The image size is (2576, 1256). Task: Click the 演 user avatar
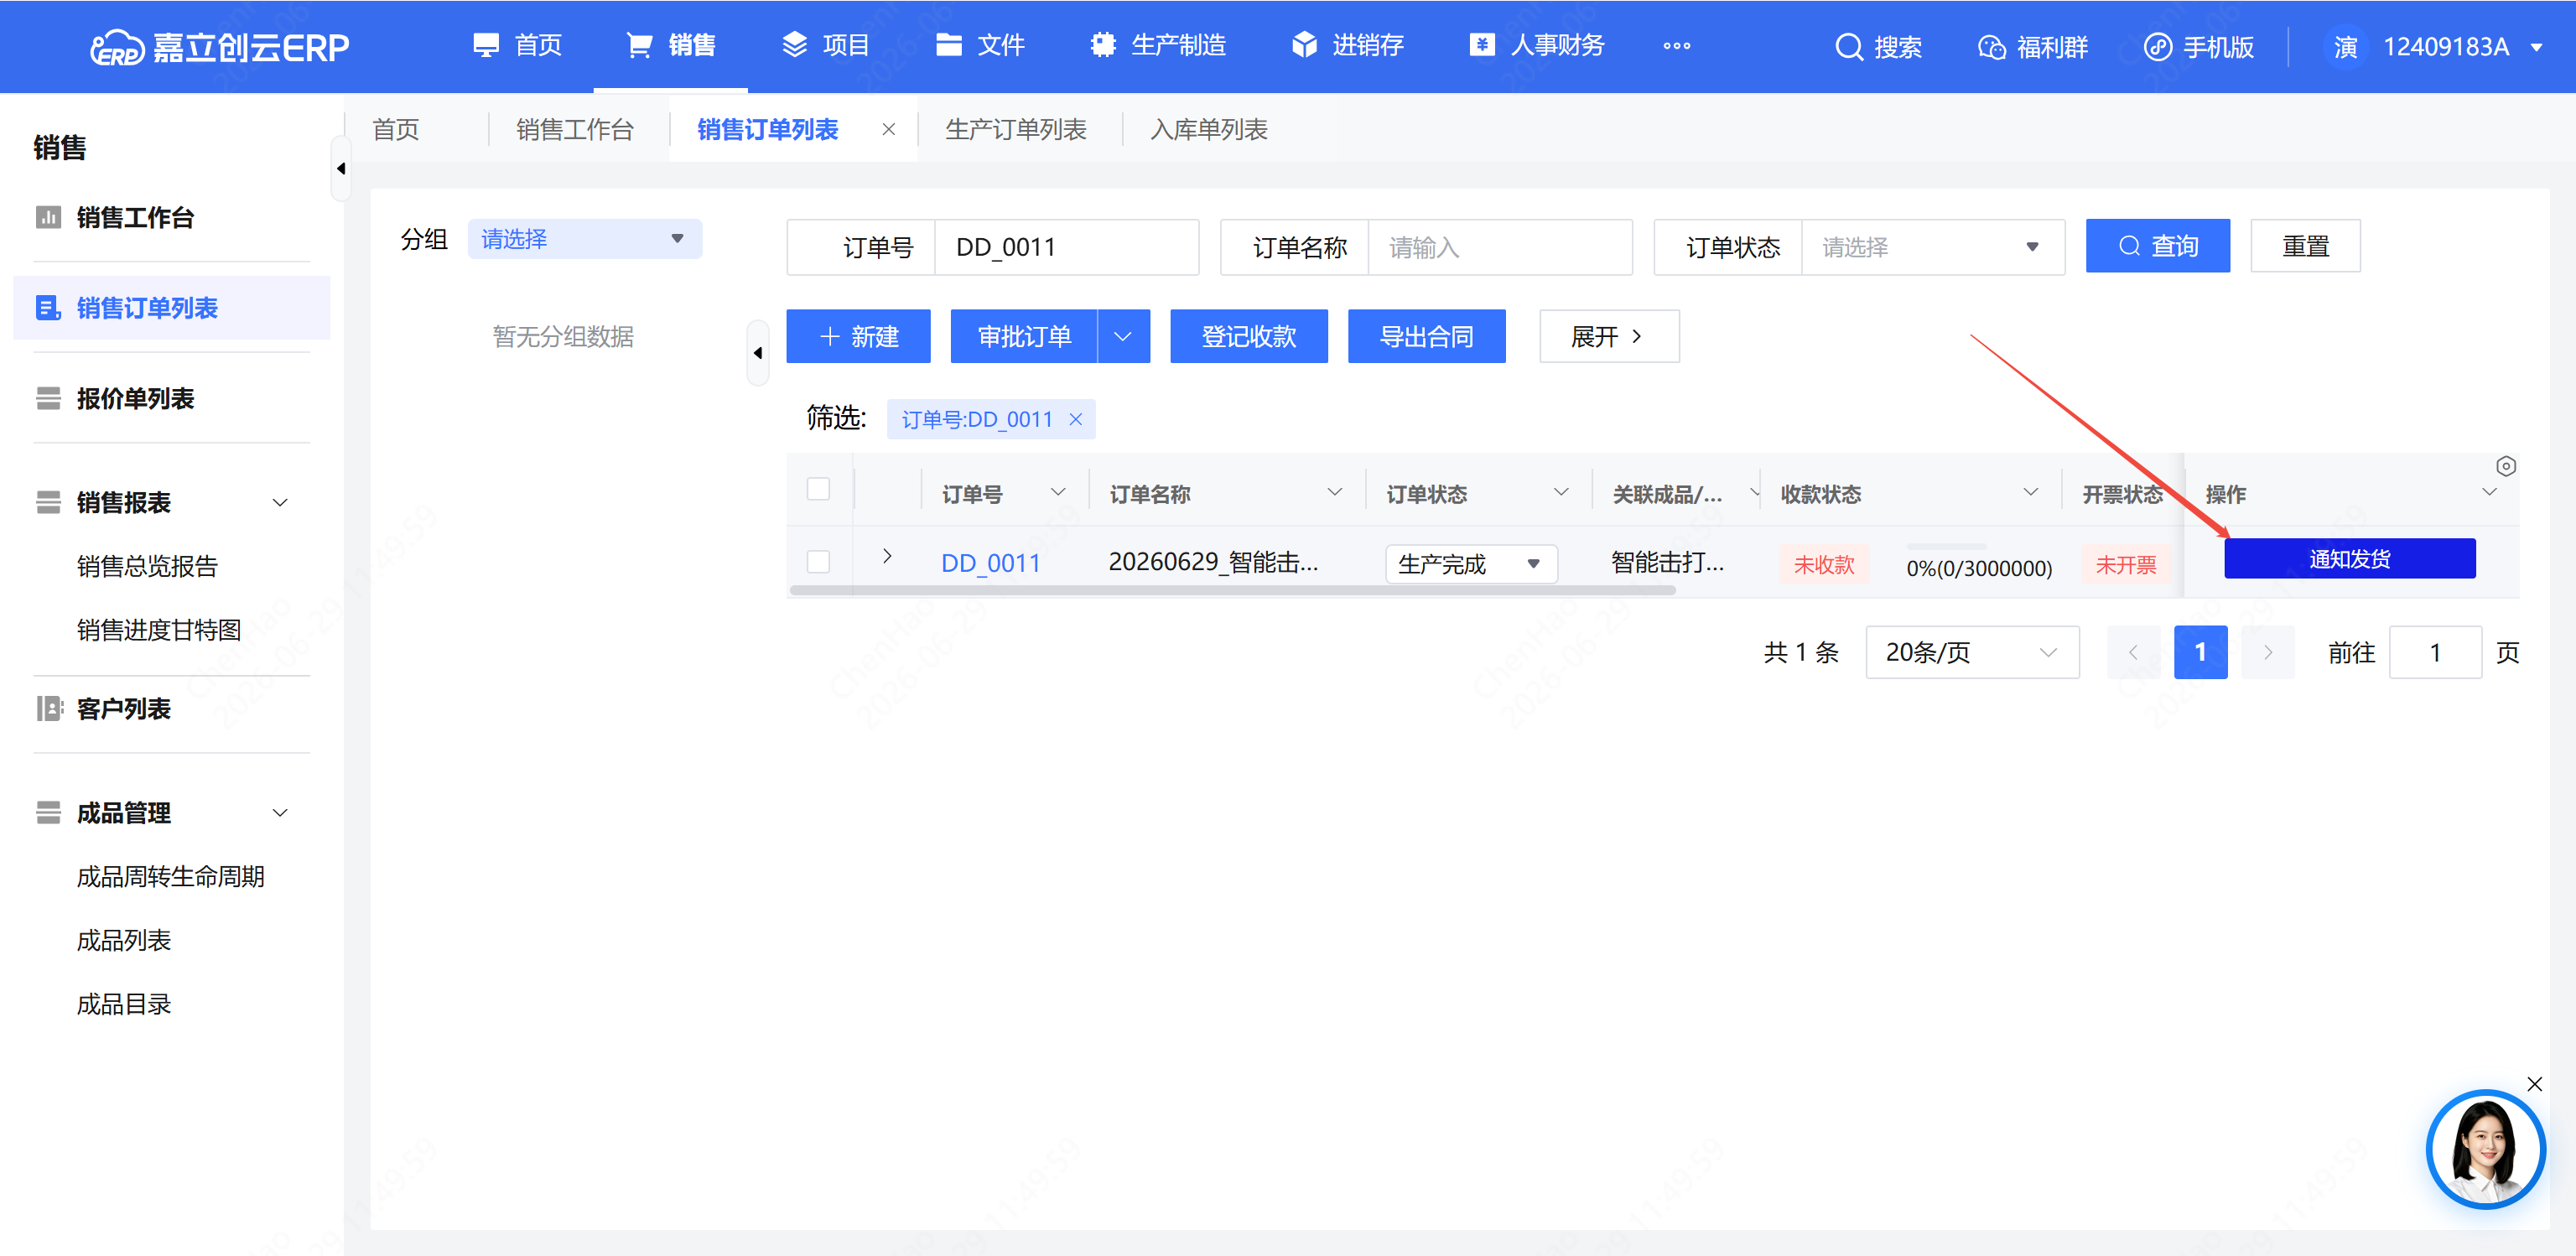(x=2345, y=47)
